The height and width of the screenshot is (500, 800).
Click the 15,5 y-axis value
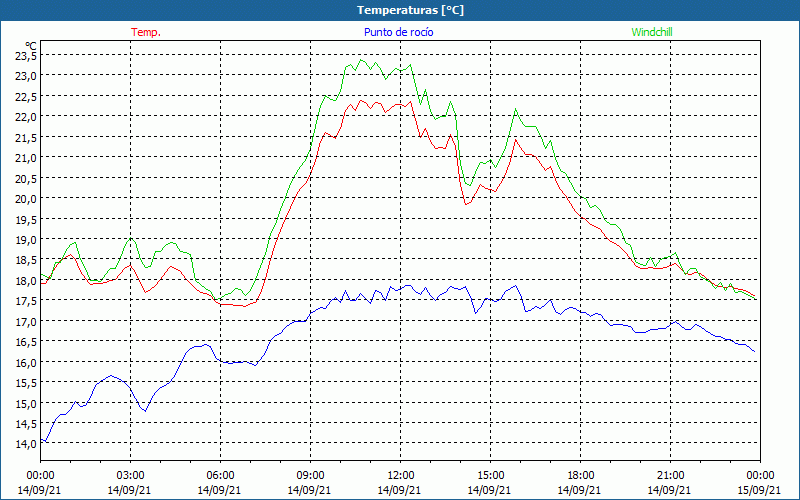tap(26, 382)
